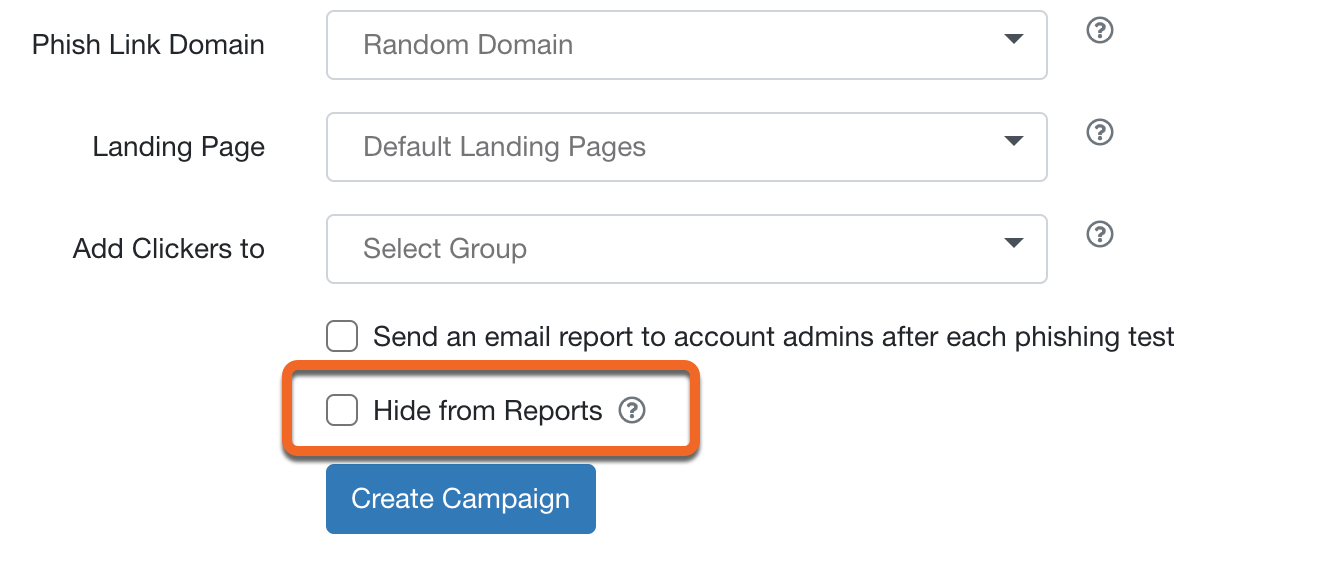Click the Select Group placeholder text

[445, 249]
